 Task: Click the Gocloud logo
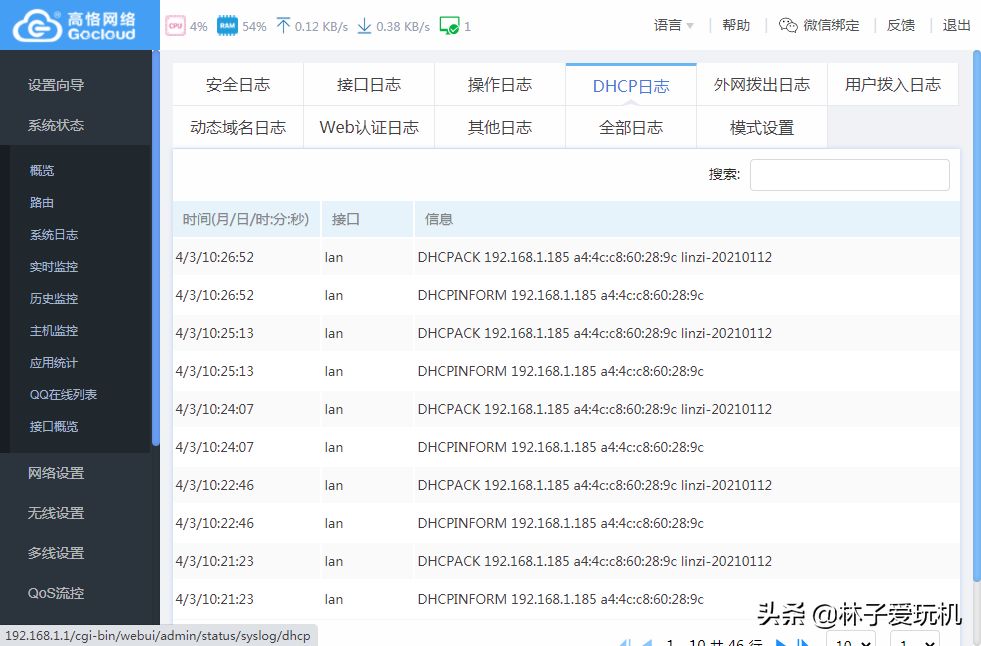tap(74, 25)
